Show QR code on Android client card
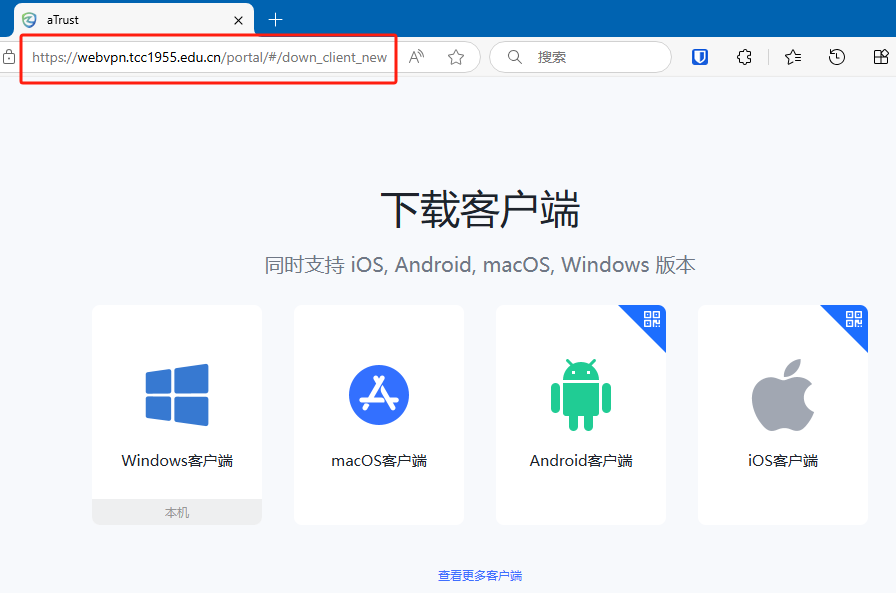 tap(652, 319)
